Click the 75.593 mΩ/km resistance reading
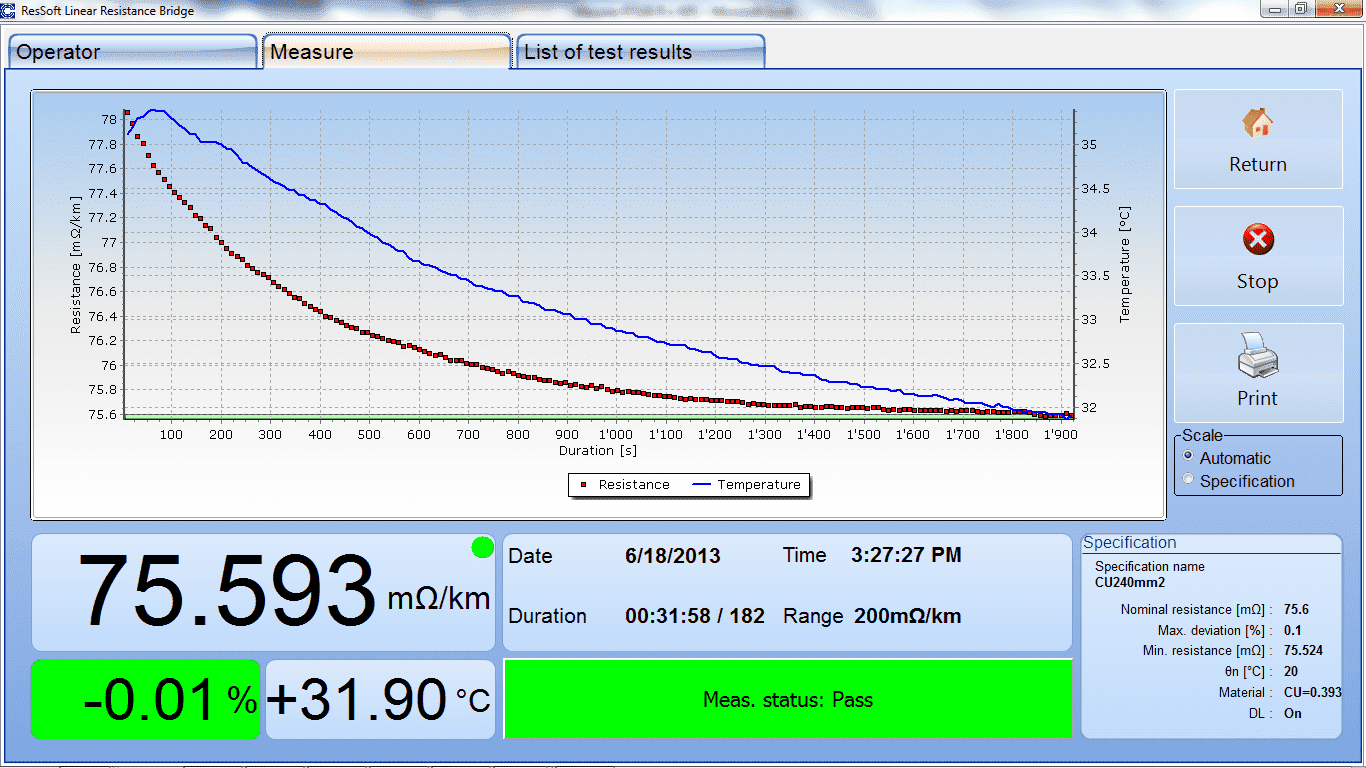Screen dimensions: 1366x768 point(283,593)
